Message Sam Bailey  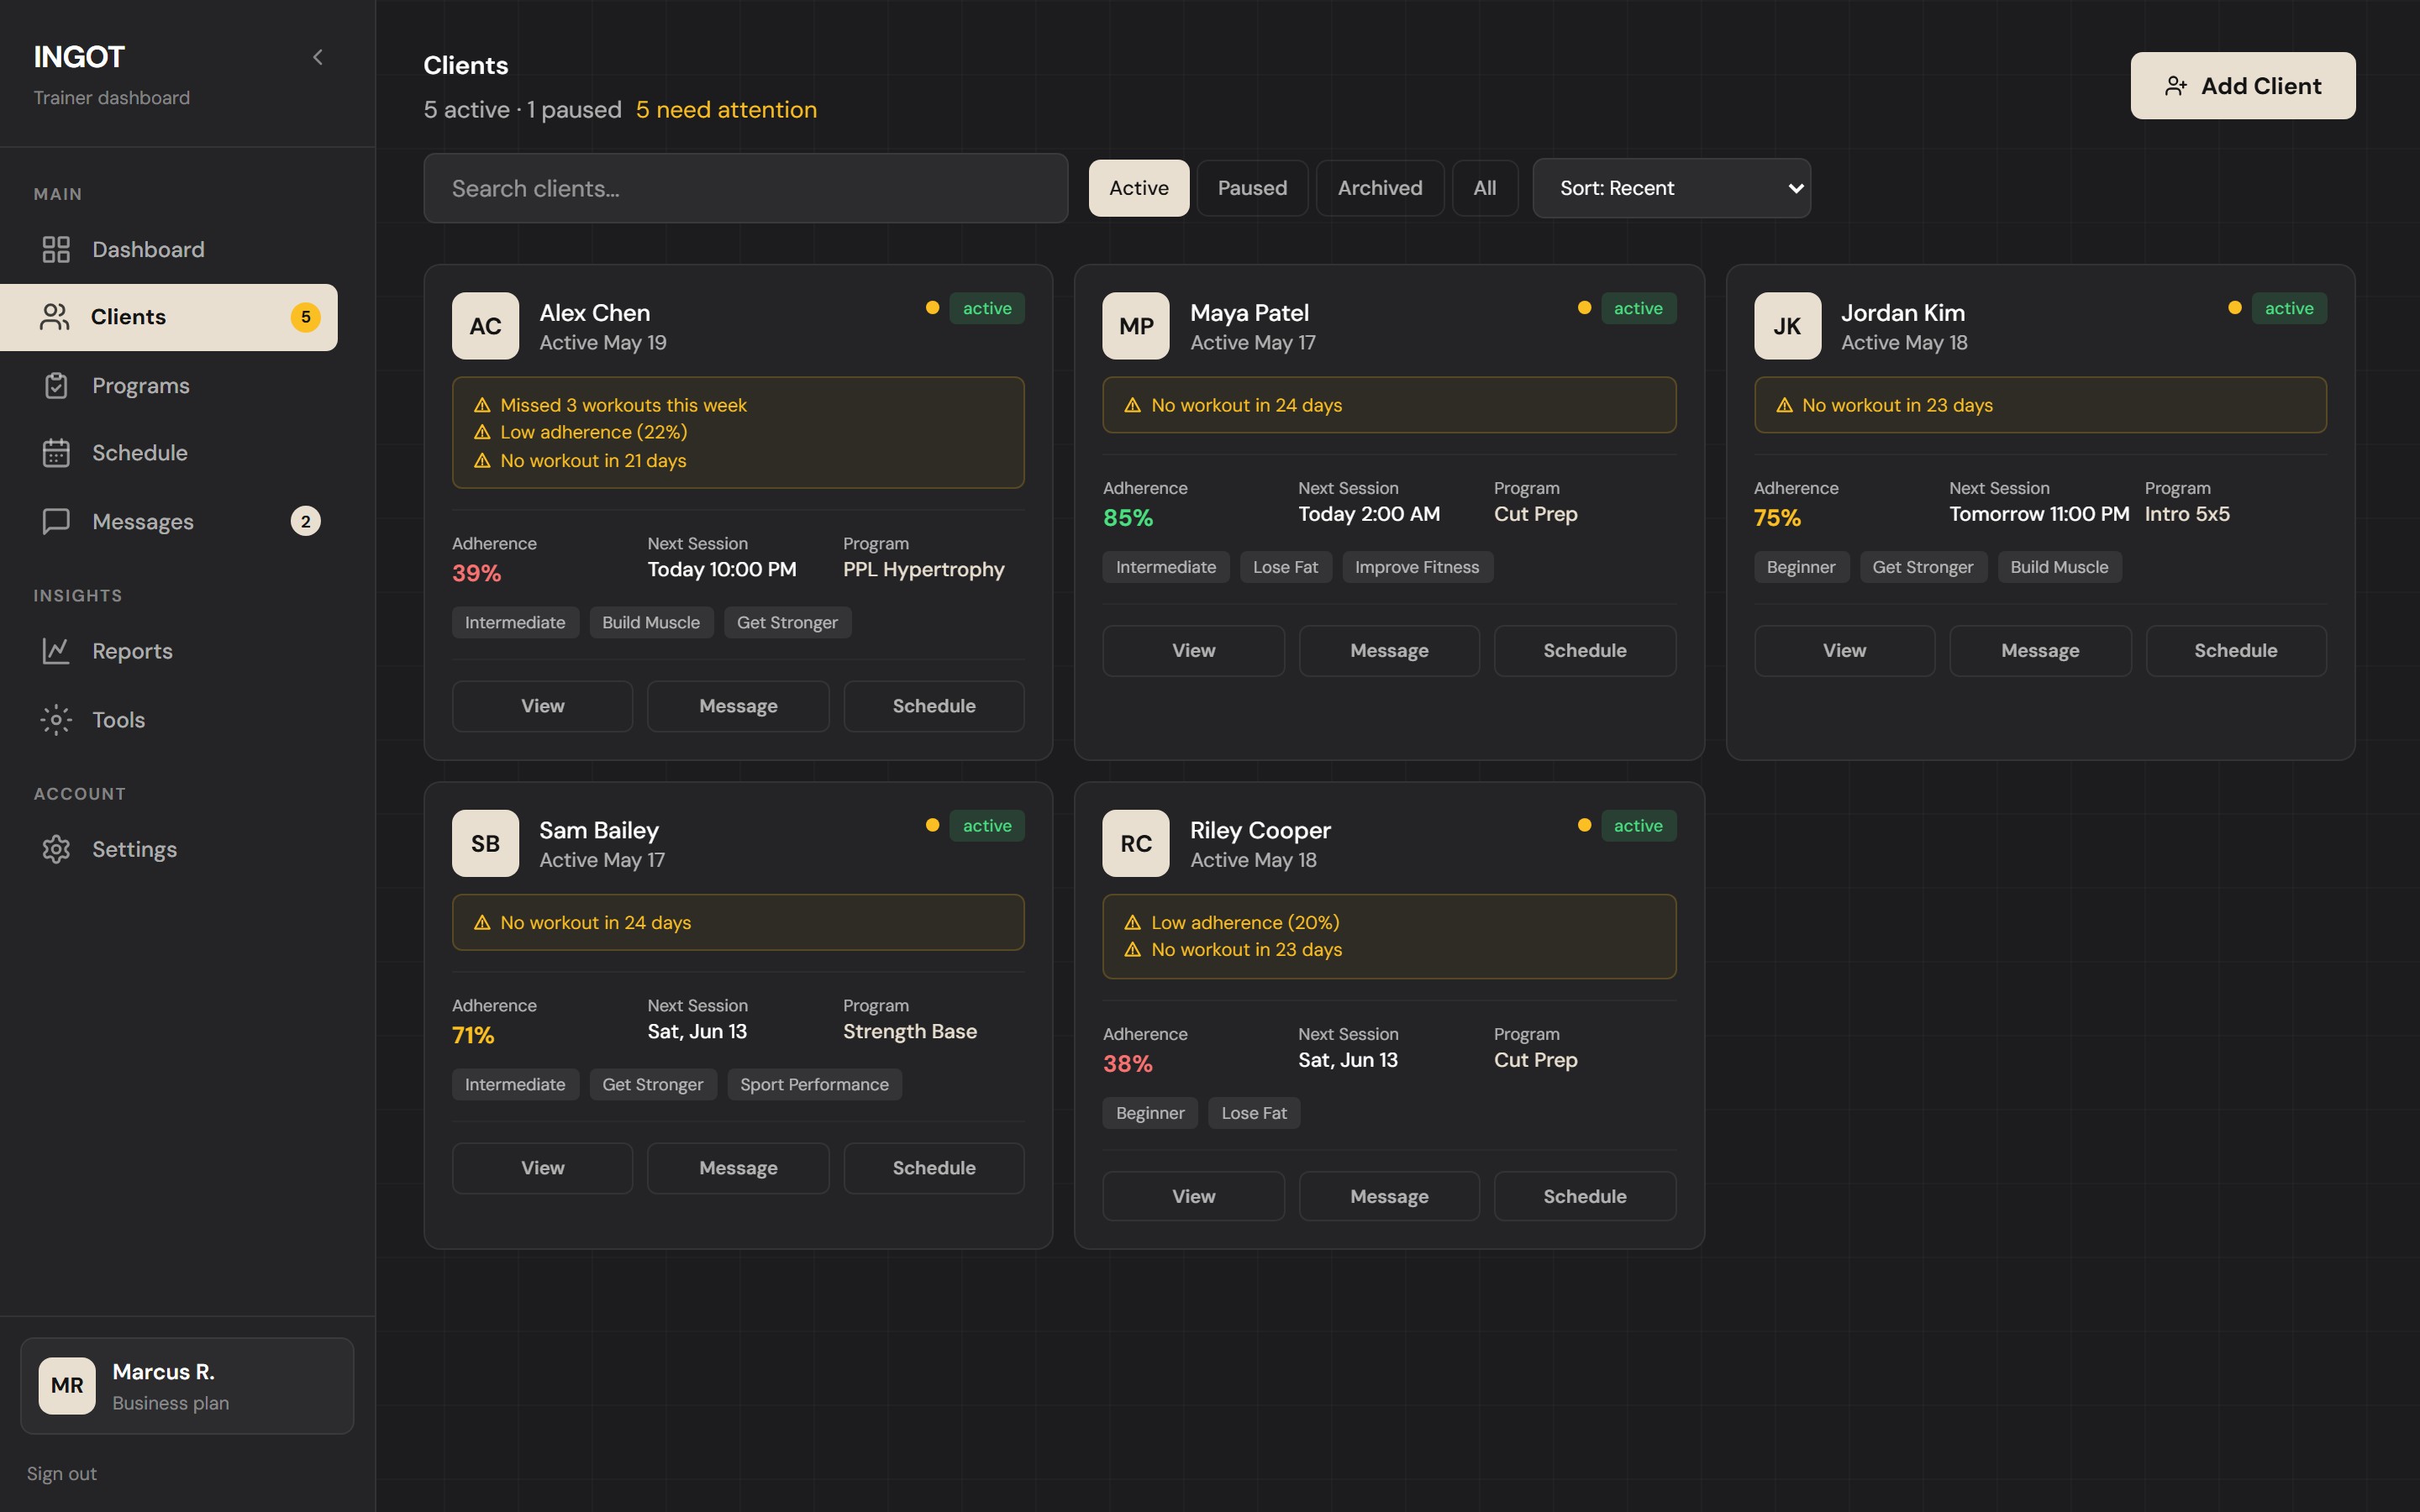point(738,1168)
